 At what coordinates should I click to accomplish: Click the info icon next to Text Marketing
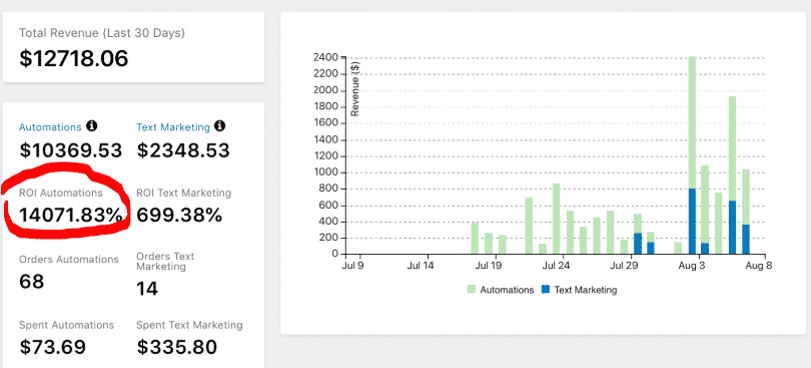220,126
